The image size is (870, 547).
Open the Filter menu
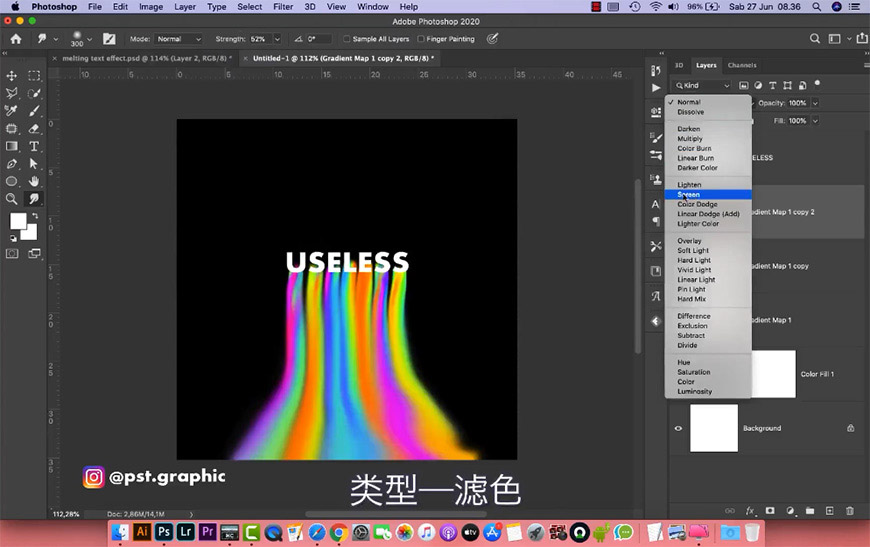(x=283, y=7)
